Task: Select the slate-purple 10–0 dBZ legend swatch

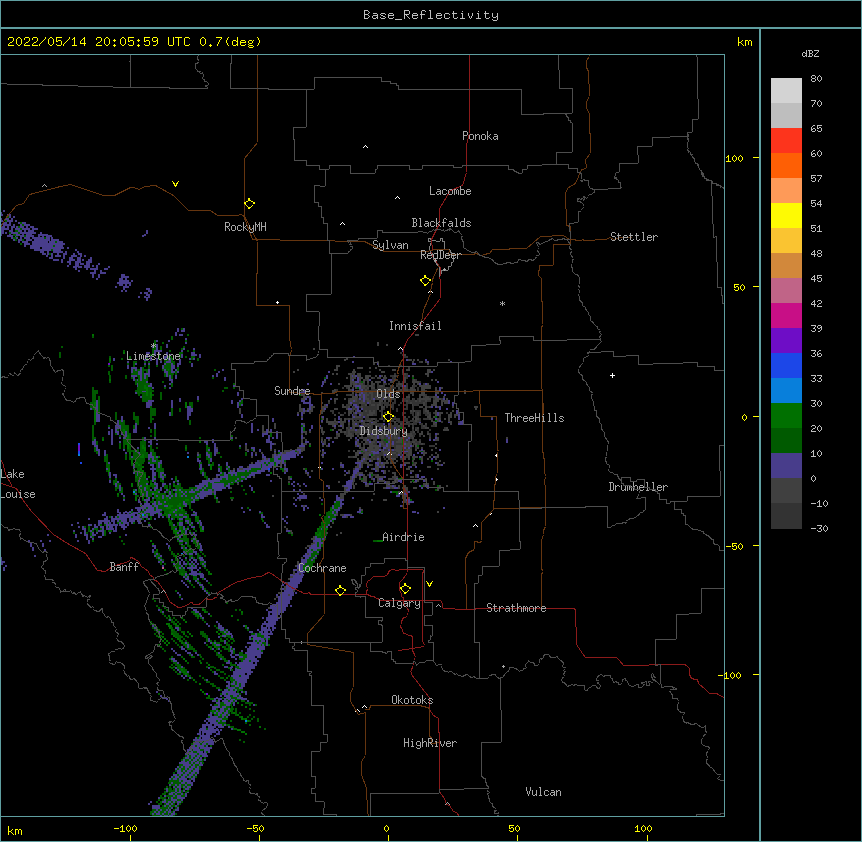Action: click(786, 466)
